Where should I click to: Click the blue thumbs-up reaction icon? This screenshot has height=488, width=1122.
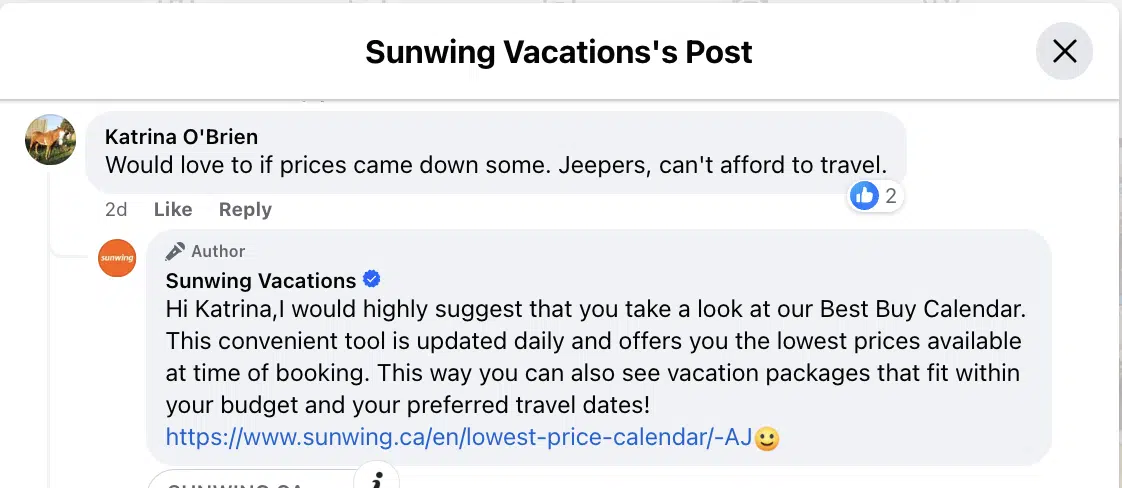tap(864, 196)
